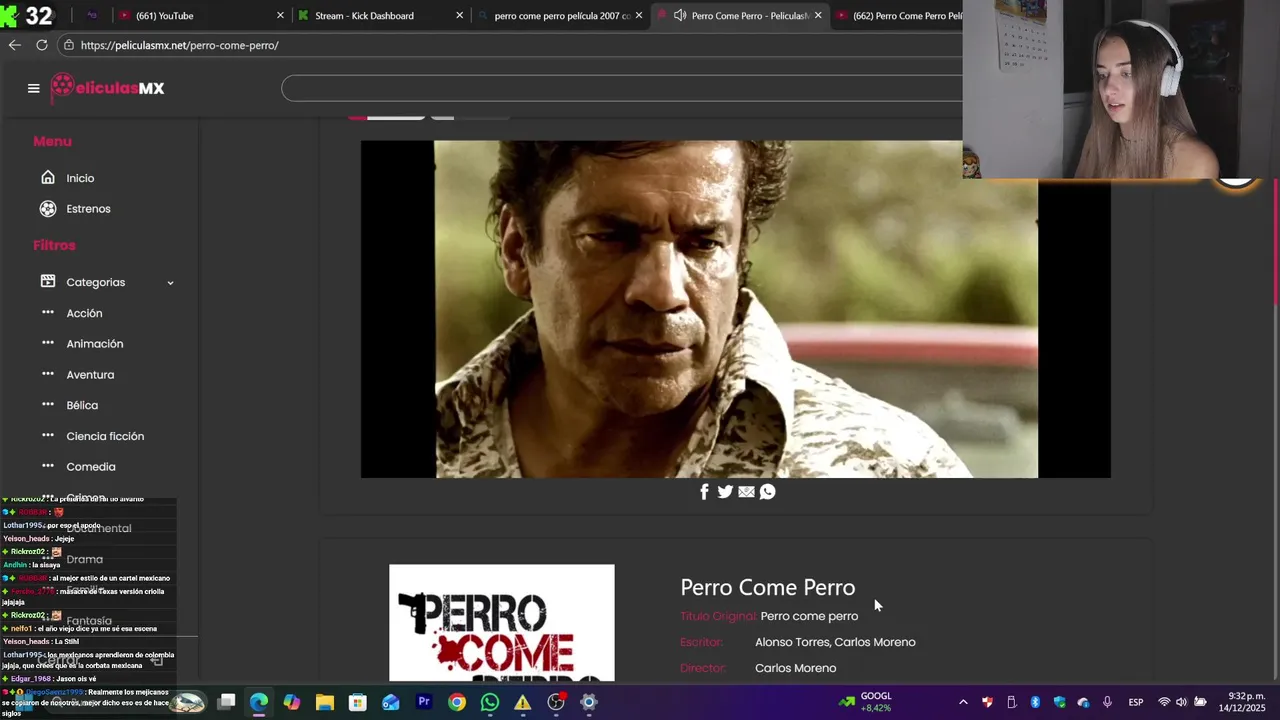Click the Perro Come Perro poster thumbnail
The width and height of the screenshot is (1280, 720).
pyautogui.click(x=502, y=623)
